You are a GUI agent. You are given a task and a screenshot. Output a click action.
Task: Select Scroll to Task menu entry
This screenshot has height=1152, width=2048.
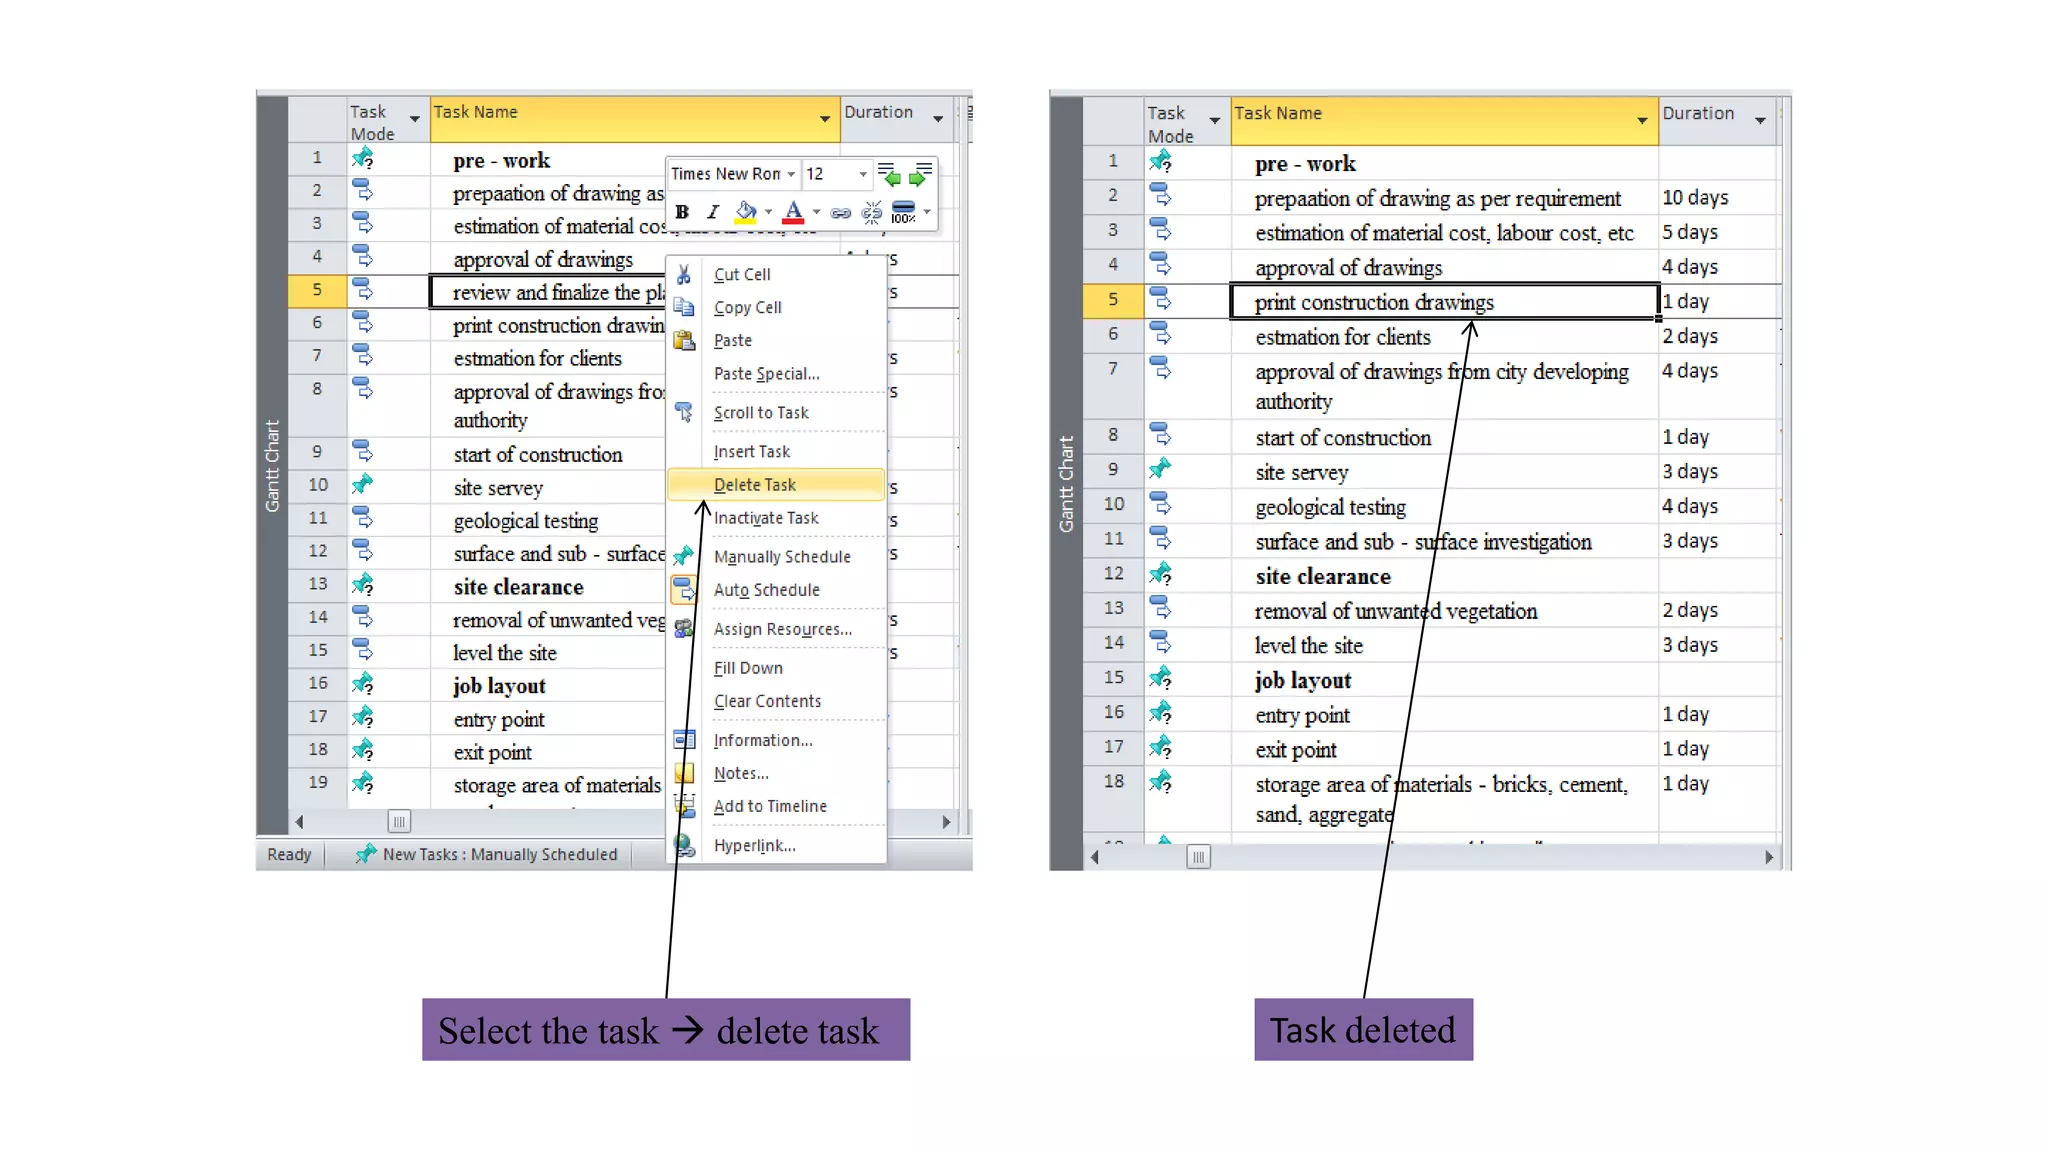tap(761, 412)
